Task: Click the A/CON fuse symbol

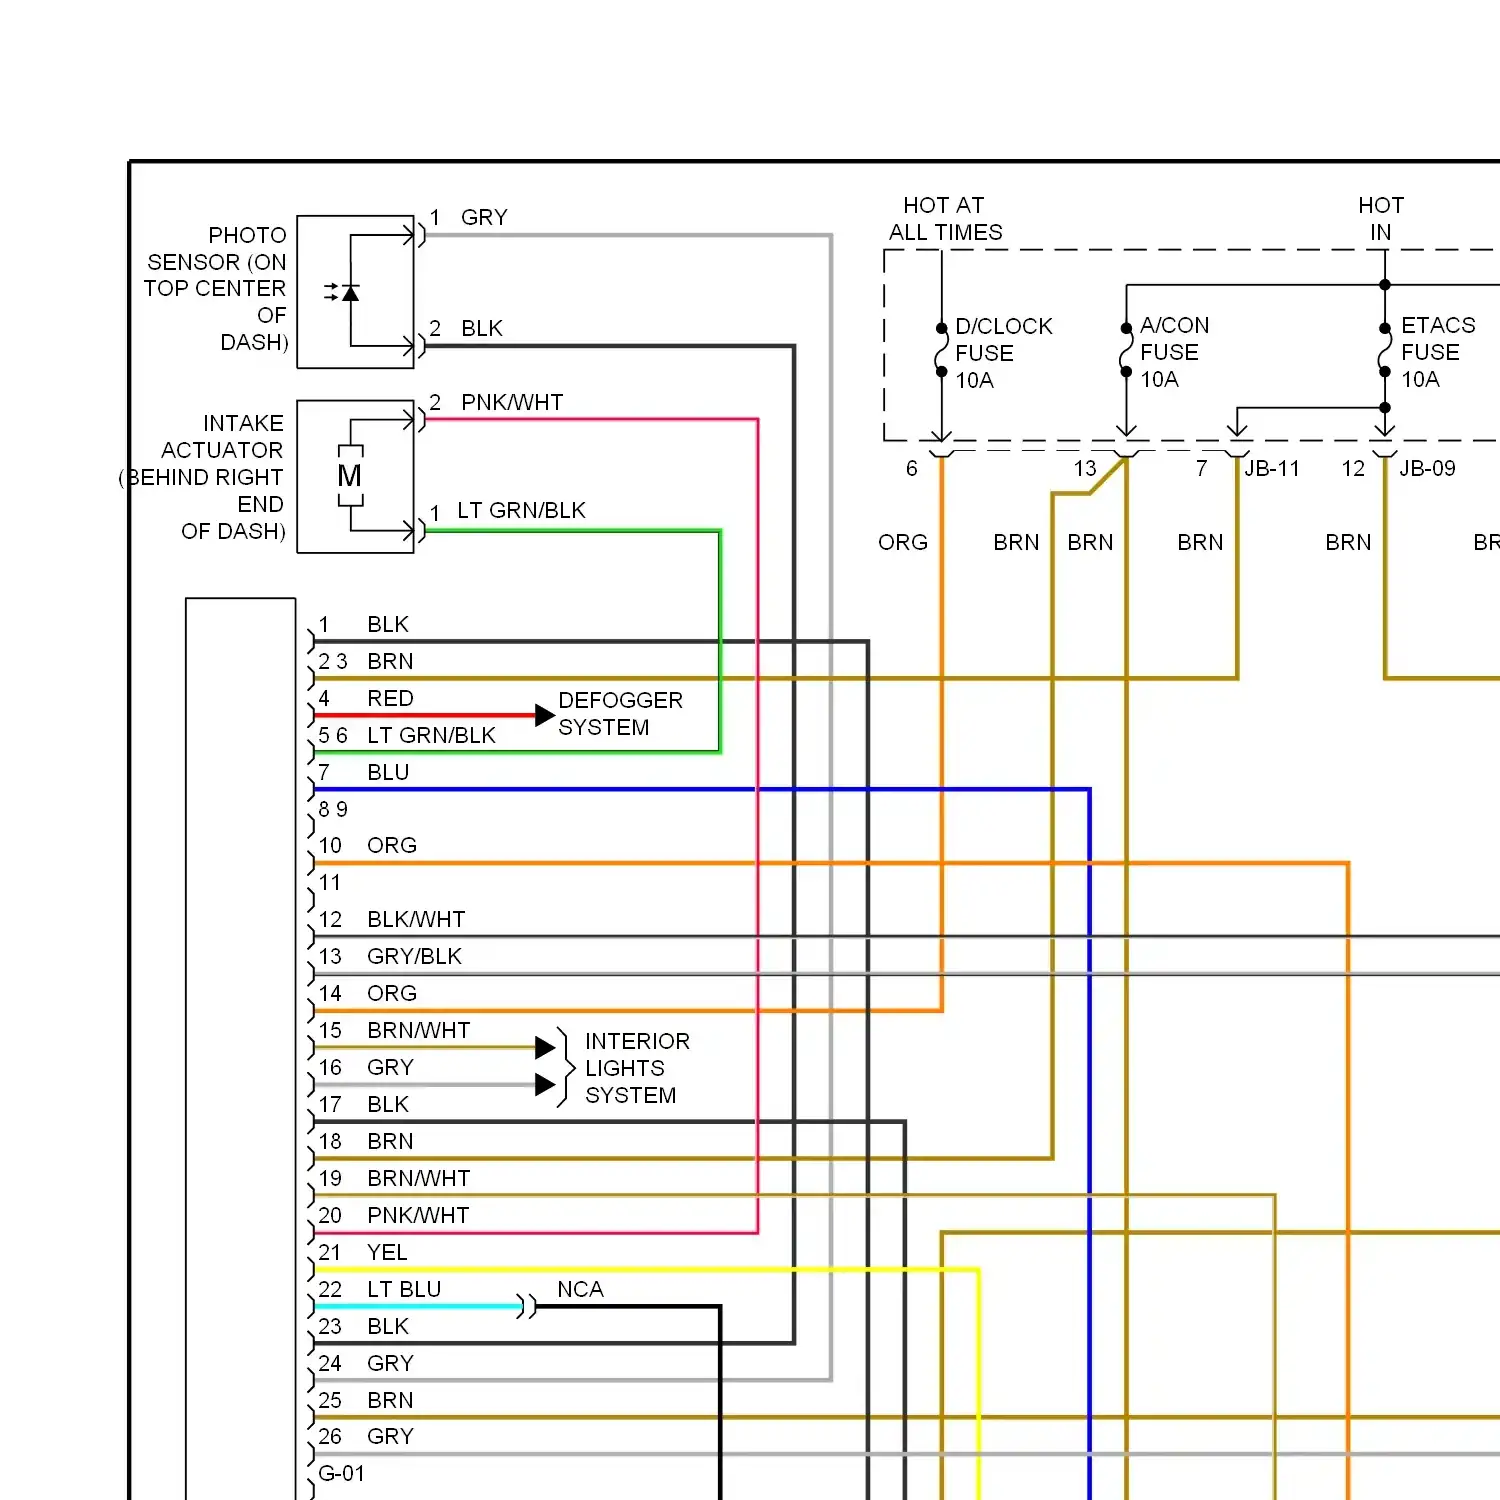Action: 1126,350
